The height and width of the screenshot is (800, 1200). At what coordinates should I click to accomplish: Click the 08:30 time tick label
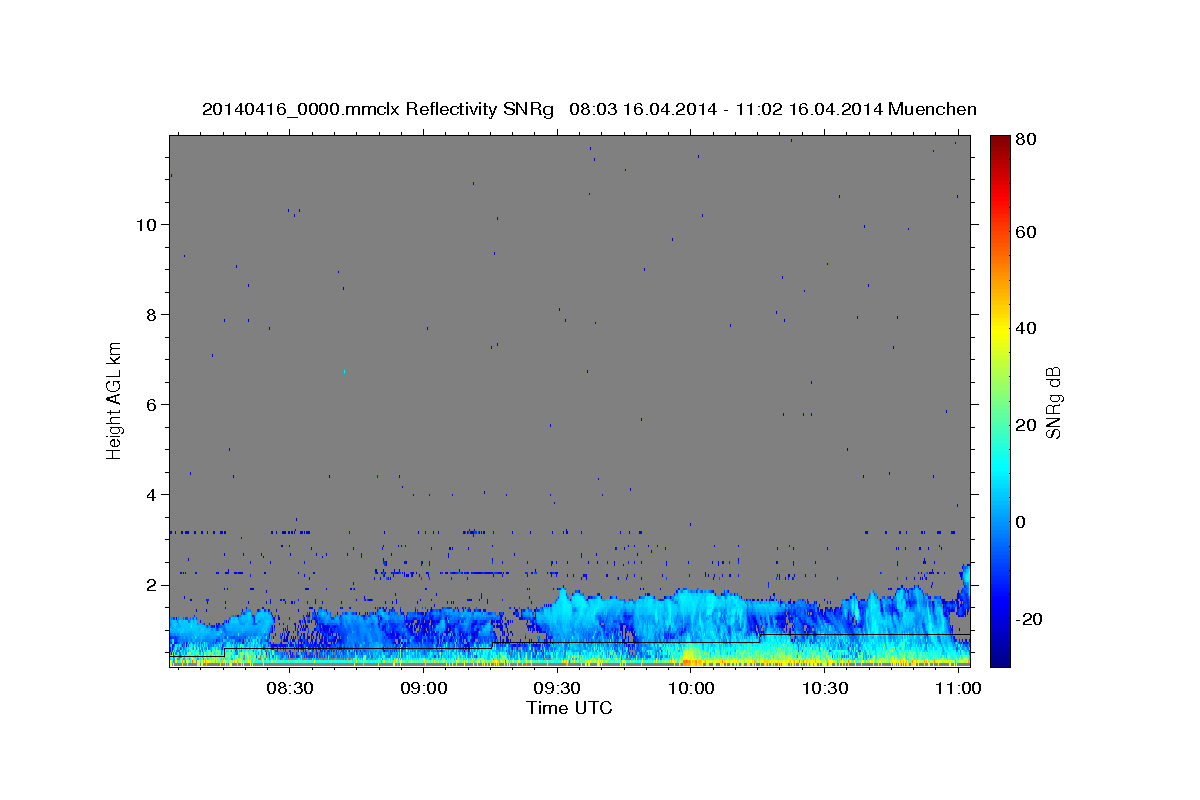289,689
